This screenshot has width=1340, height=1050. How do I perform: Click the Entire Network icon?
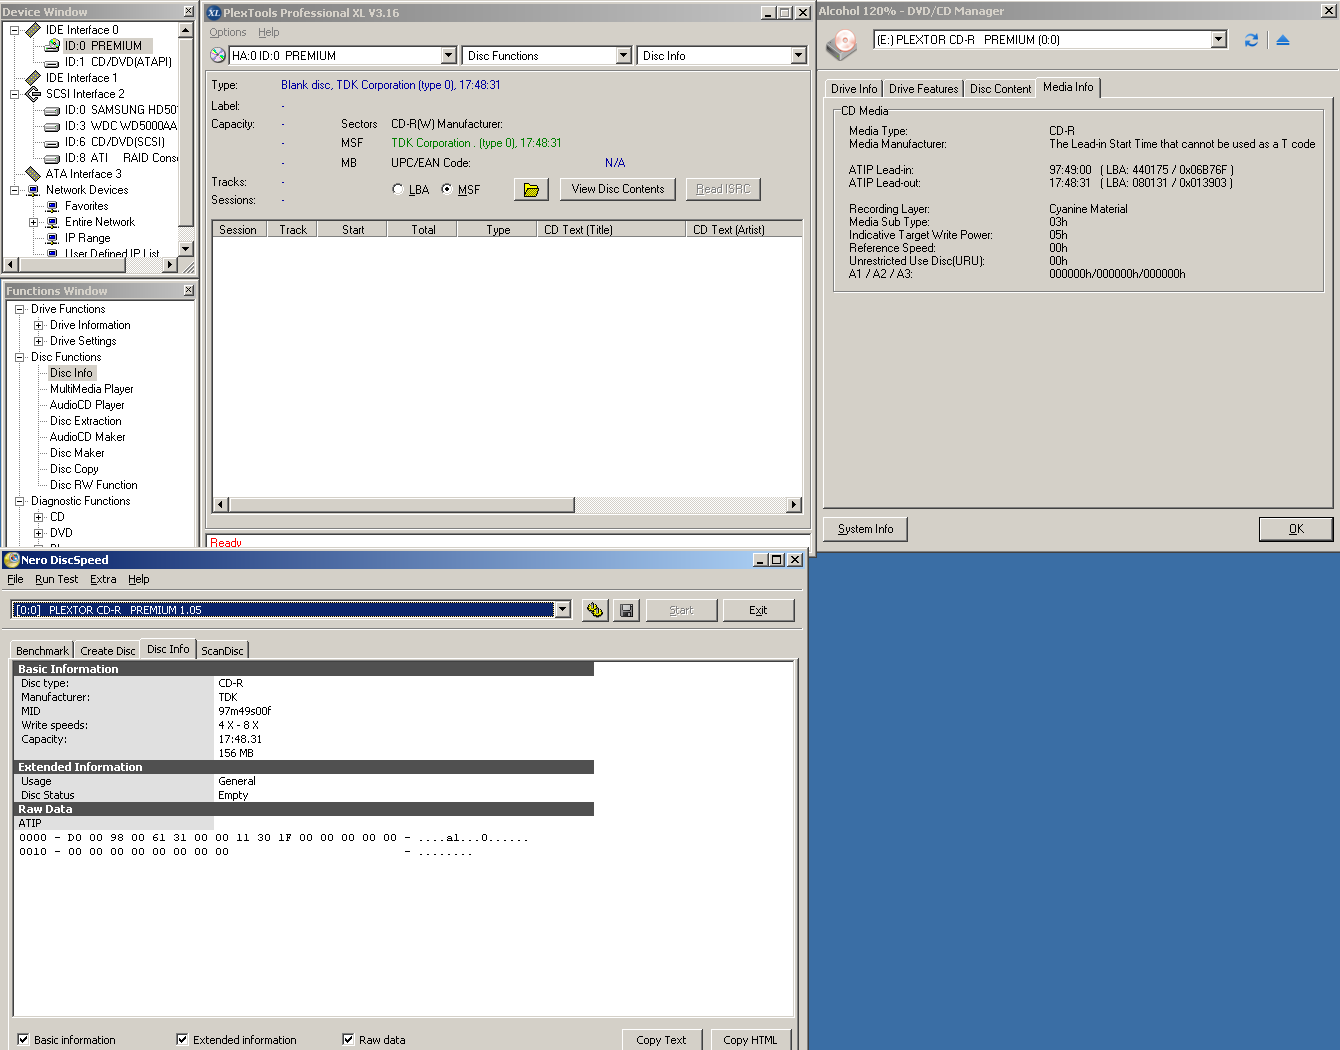52,222
